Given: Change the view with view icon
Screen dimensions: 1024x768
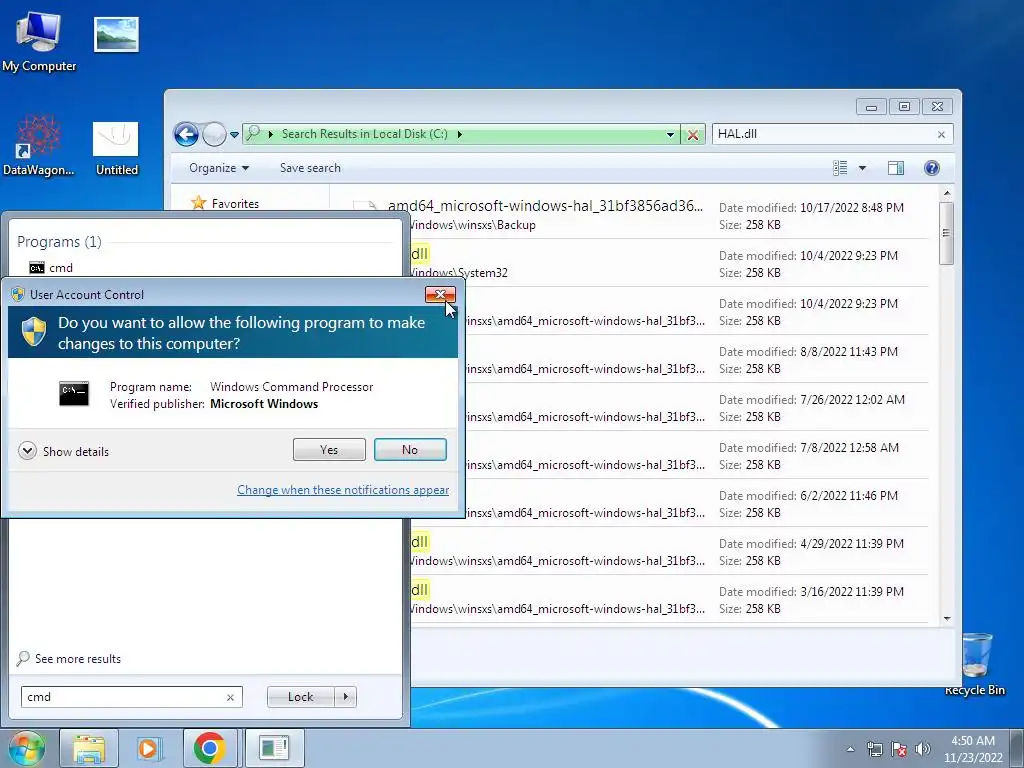Looking at the screenshot, I should tap(840, 168).
